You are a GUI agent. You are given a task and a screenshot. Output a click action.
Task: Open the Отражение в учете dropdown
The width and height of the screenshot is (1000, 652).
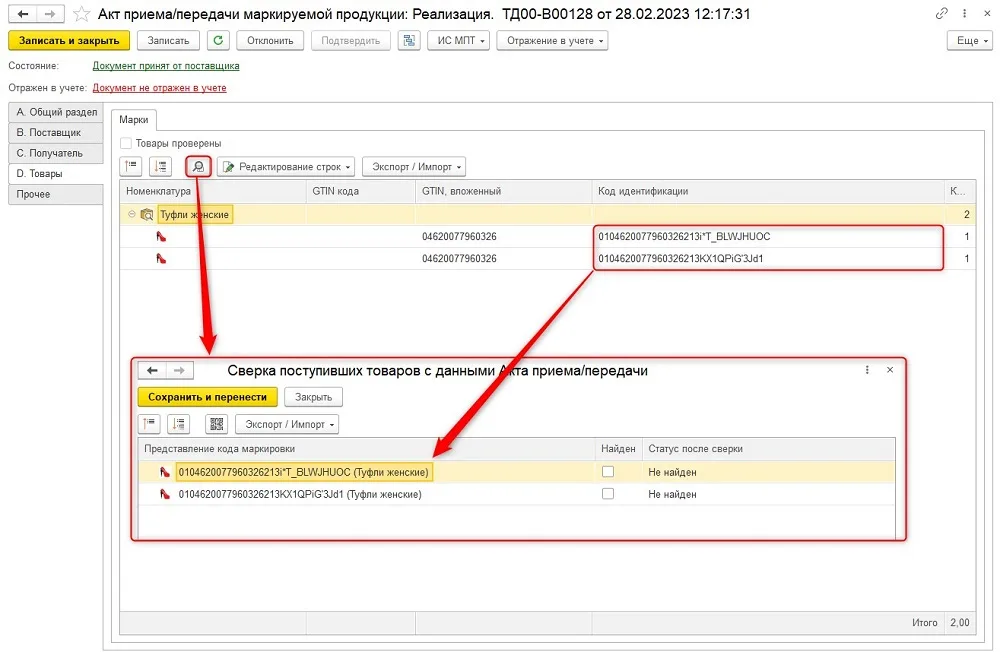[x=552, y=40]
